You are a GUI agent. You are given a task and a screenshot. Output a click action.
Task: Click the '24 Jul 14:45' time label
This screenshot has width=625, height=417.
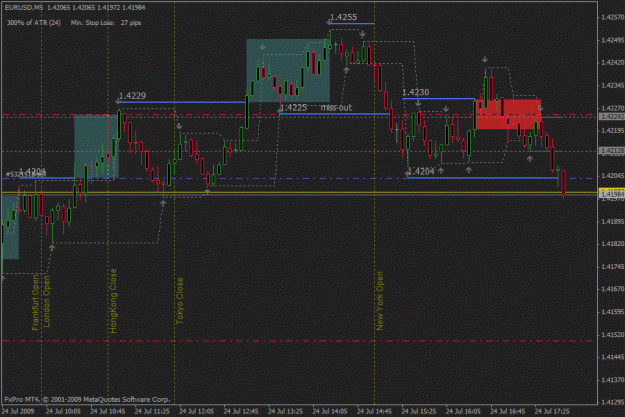374,411
